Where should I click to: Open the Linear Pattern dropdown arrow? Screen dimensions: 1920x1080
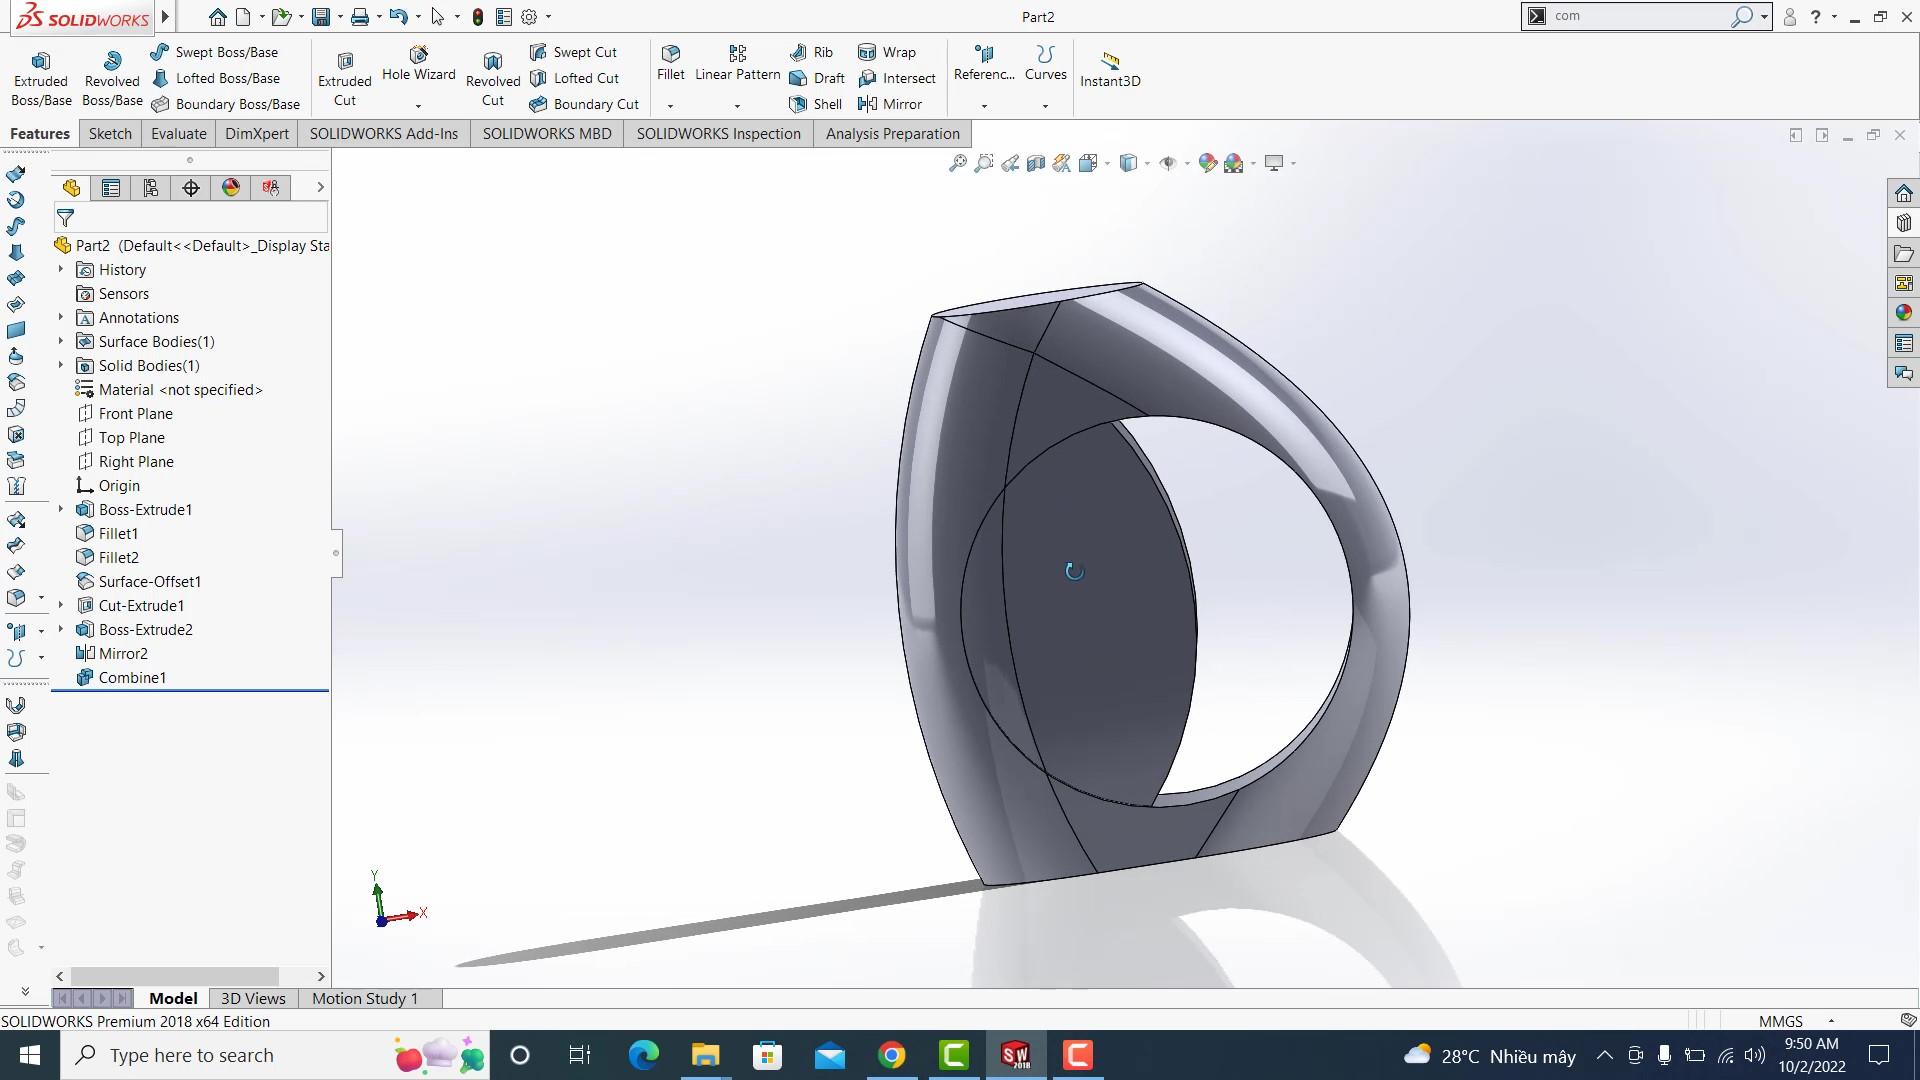click(x=737, y=106)
